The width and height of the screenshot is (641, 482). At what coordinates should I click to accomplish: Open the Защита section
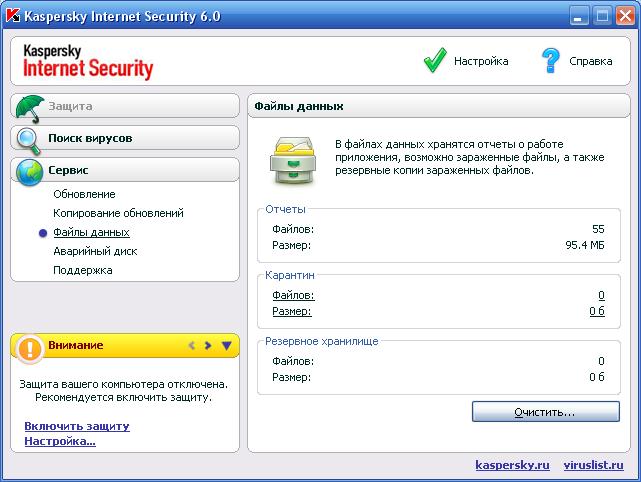coord(125,106)
